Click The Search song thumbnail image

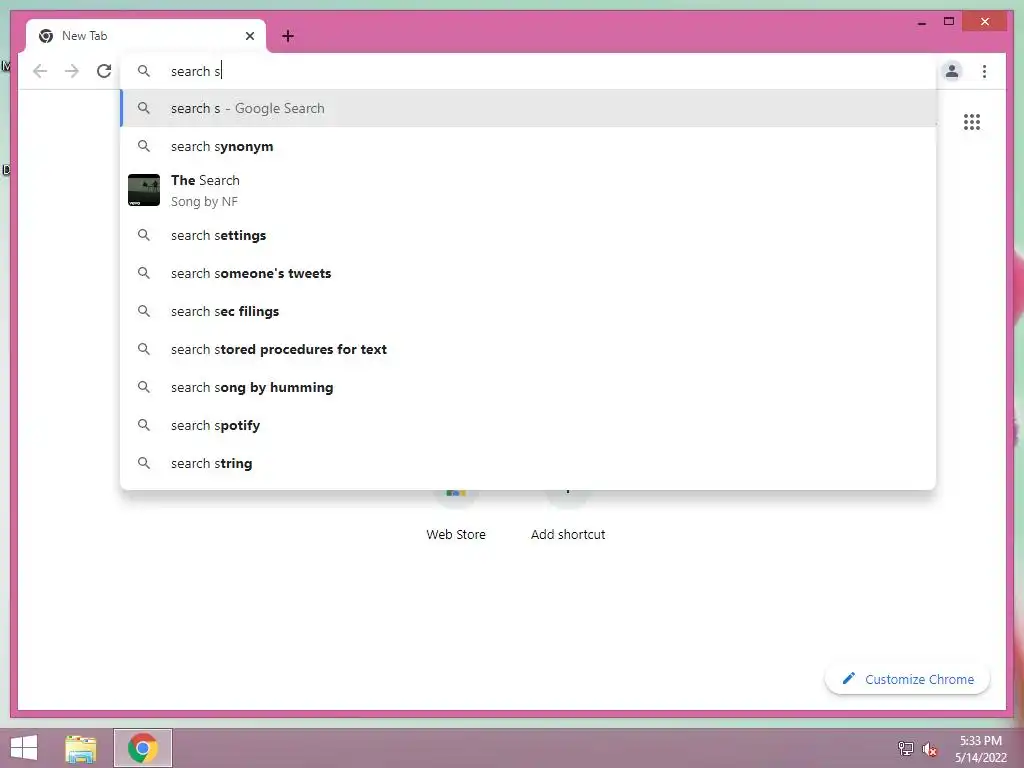144,190
